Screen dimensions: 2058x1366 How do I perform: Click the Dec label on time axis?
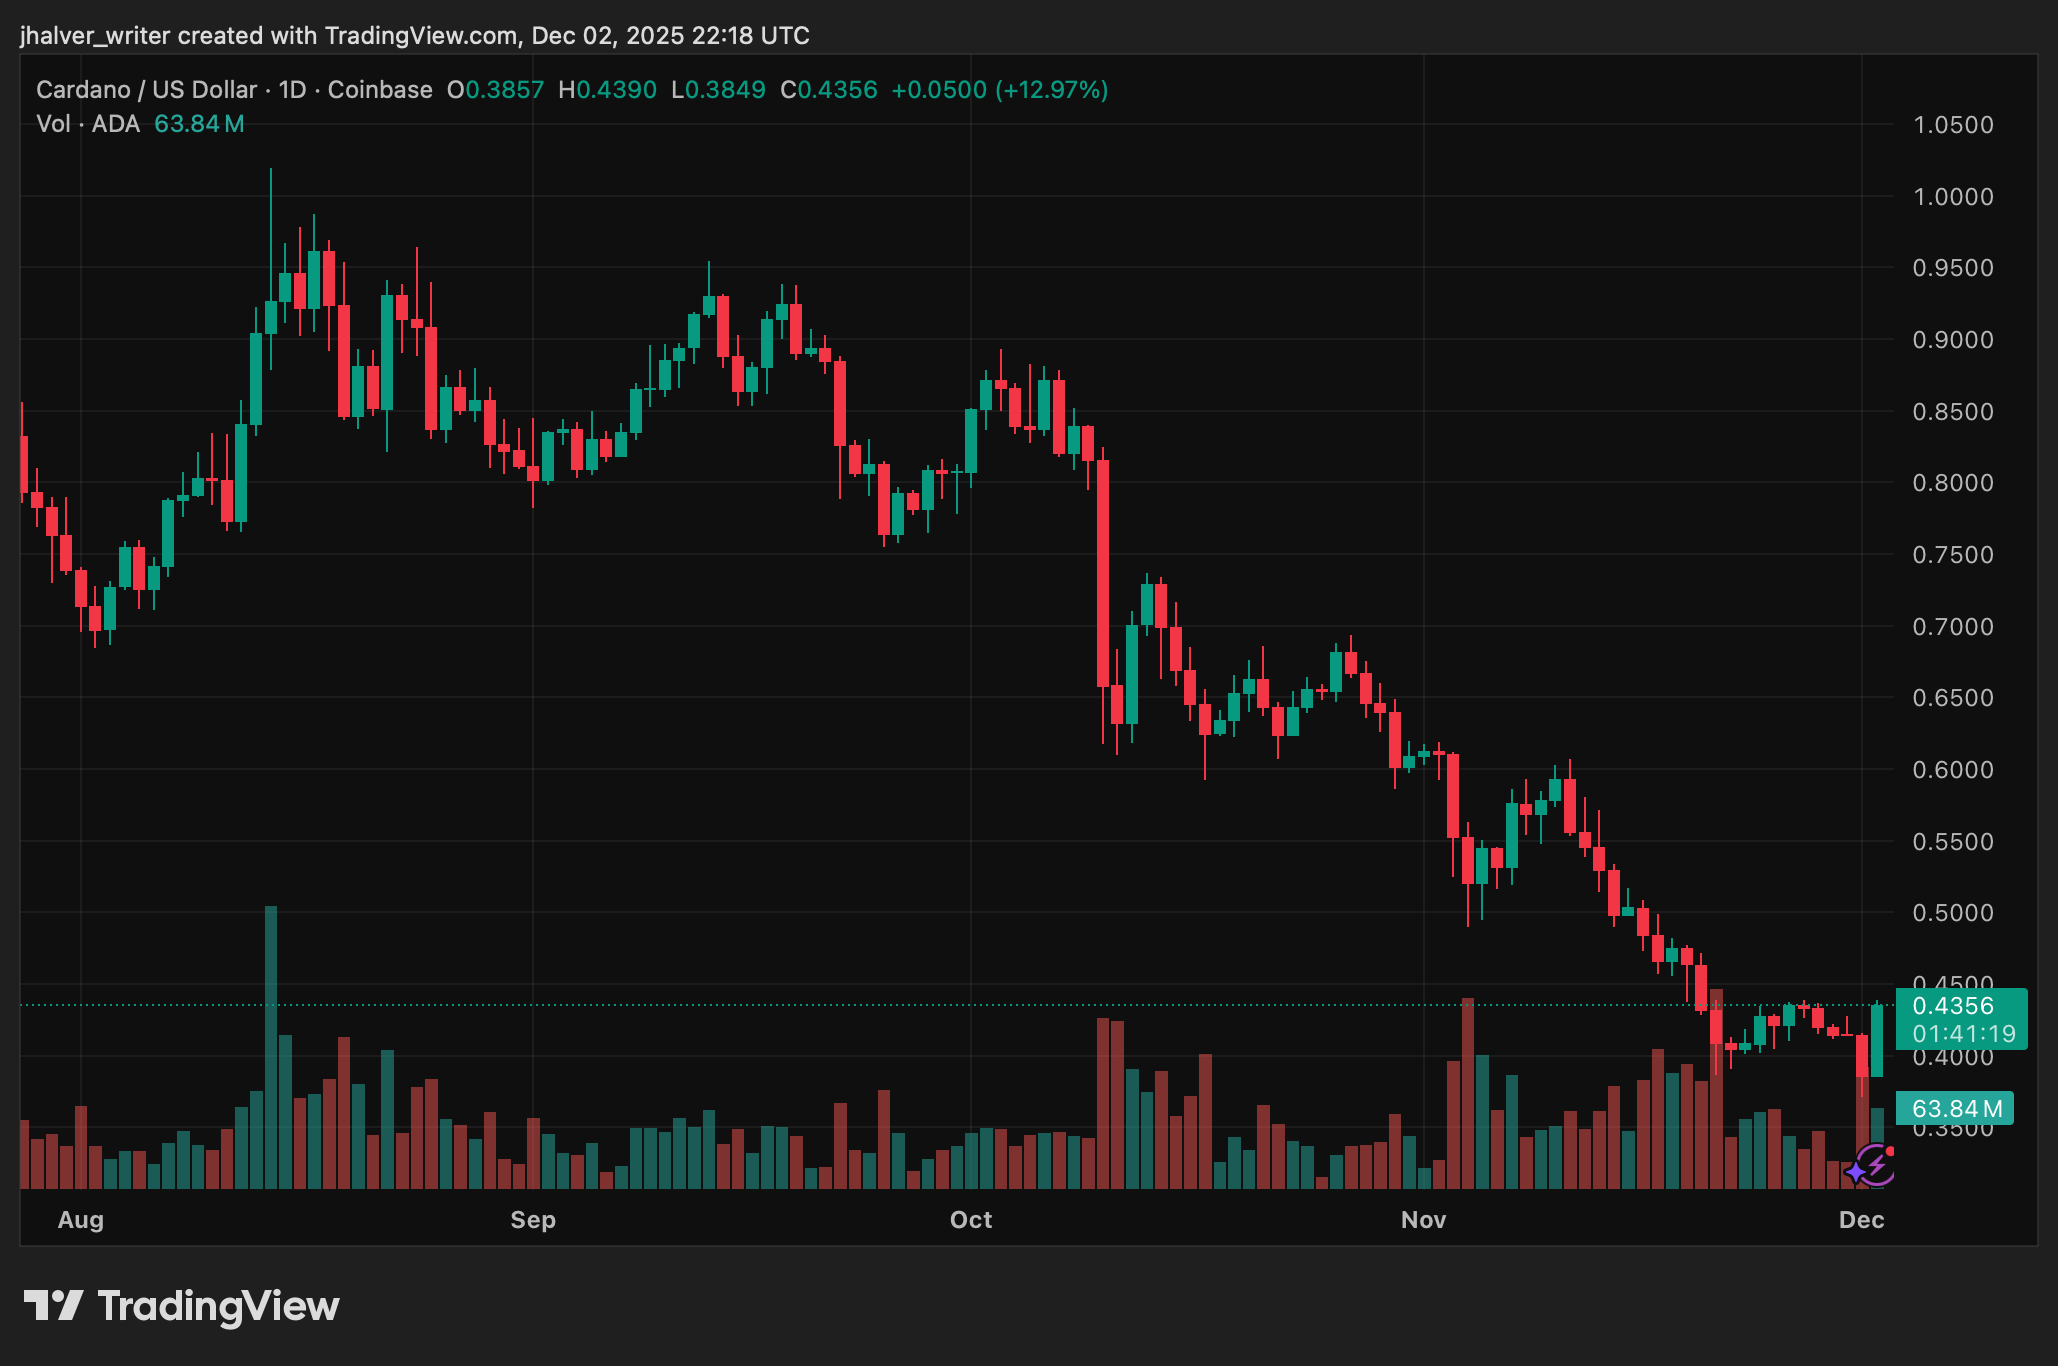1861,1219
